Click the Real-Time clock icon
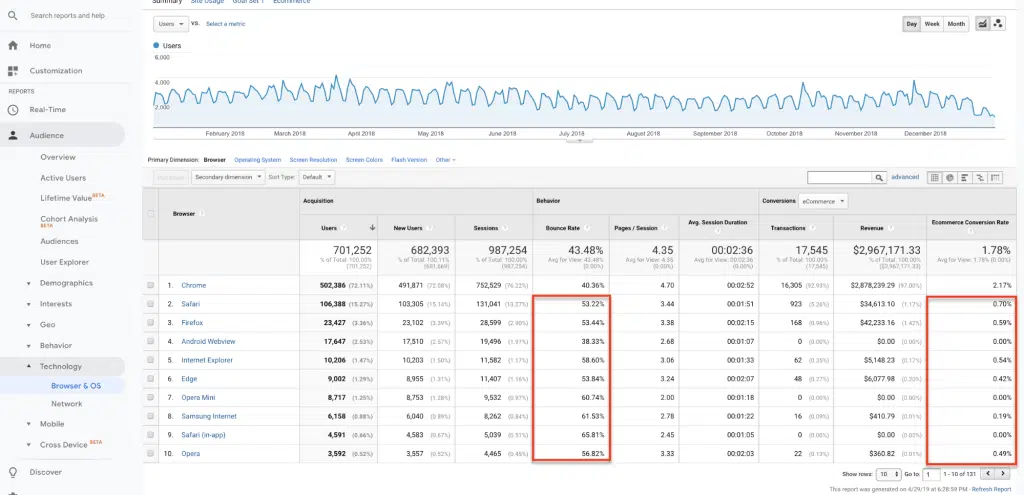This screenshot has width=1024, height=495. (12, 110)
